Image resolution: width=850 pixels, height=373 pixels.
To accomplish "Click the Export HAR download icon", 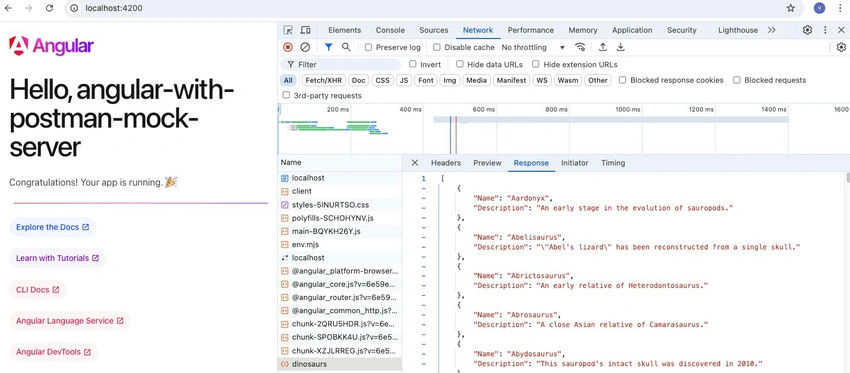I will click(x=621, y=48).
